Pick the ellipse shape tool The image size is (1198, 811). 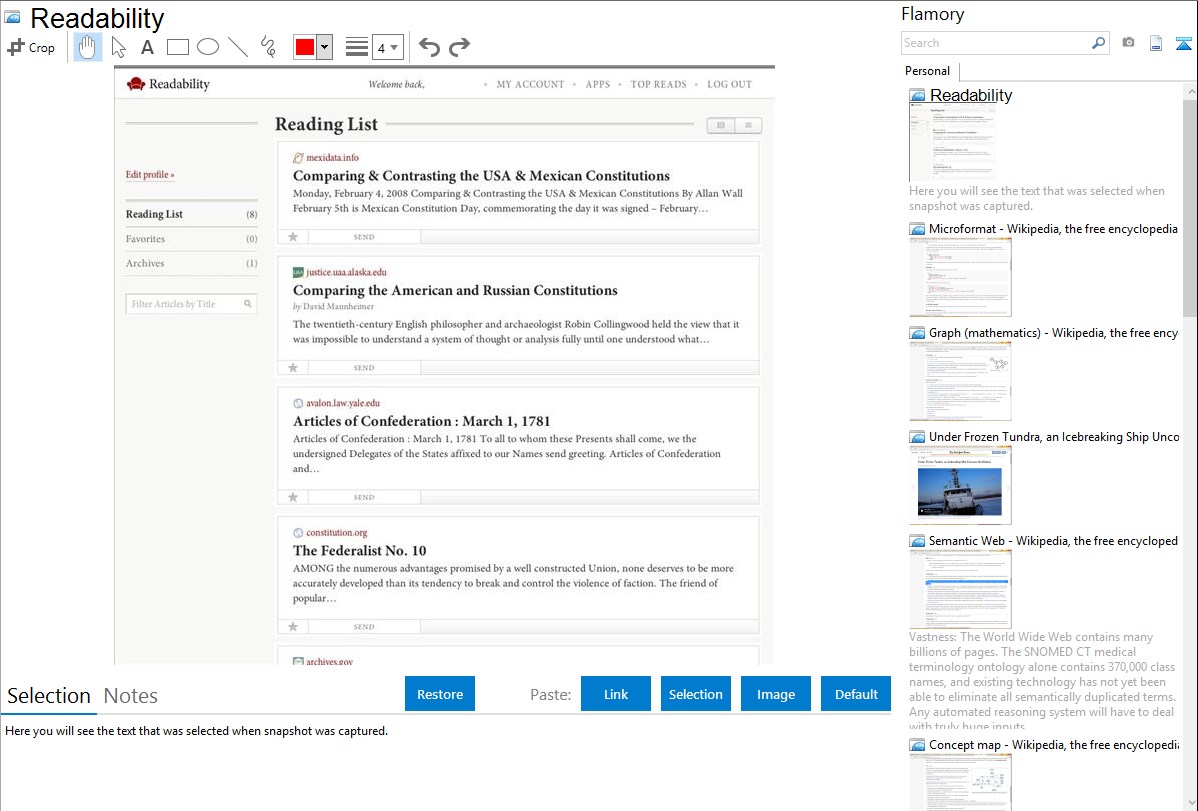pos(208,47)
